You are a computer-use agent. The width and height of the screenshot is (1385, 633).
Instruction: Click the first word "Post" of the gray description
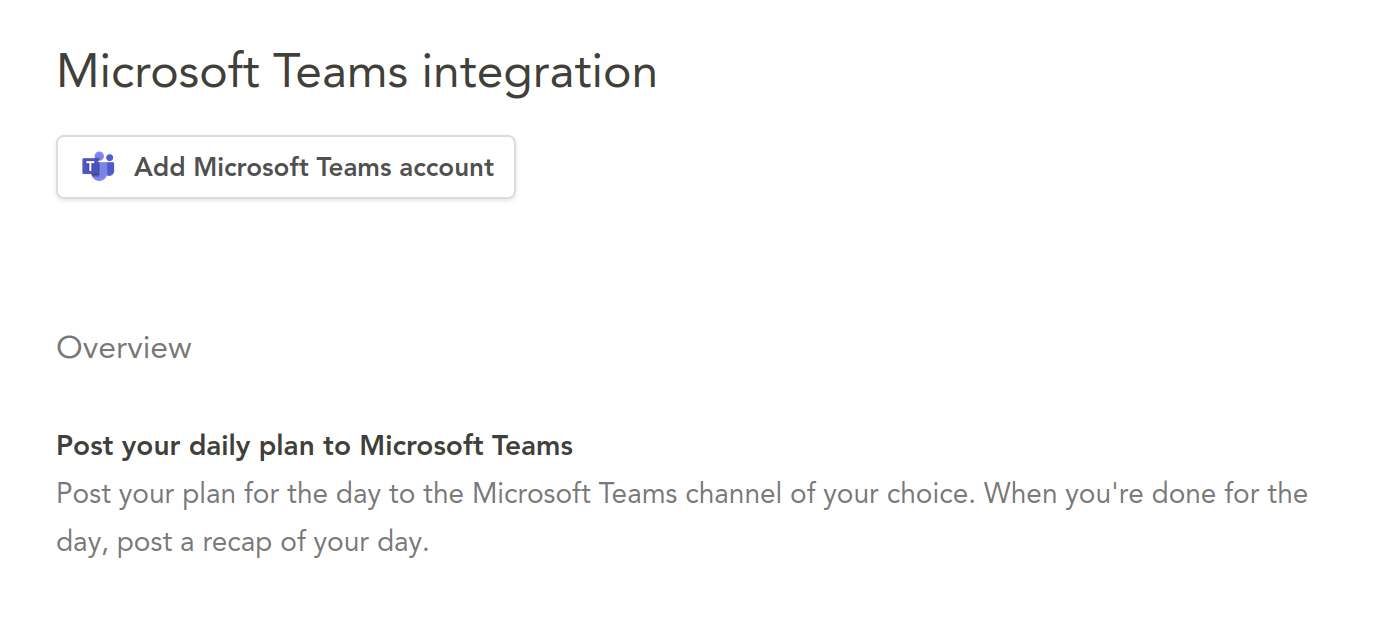coord(83,494)
